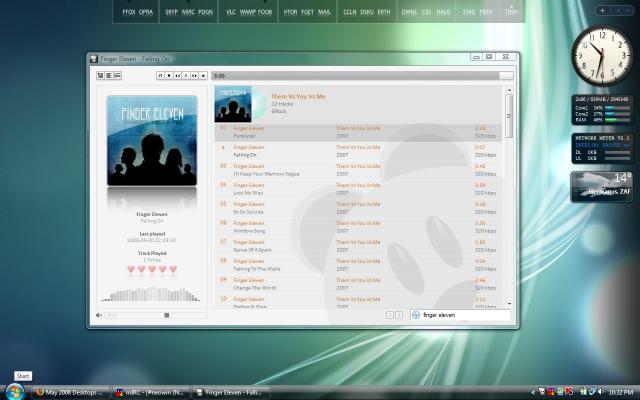Select track Change The World

tap(358, 284)
